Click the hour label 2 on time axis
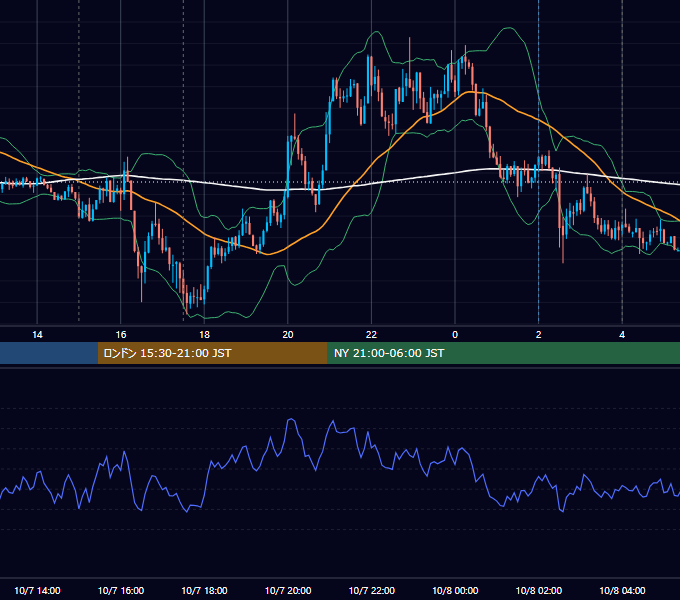The width and height of the screenshot is (680, 600). (539, 335)
